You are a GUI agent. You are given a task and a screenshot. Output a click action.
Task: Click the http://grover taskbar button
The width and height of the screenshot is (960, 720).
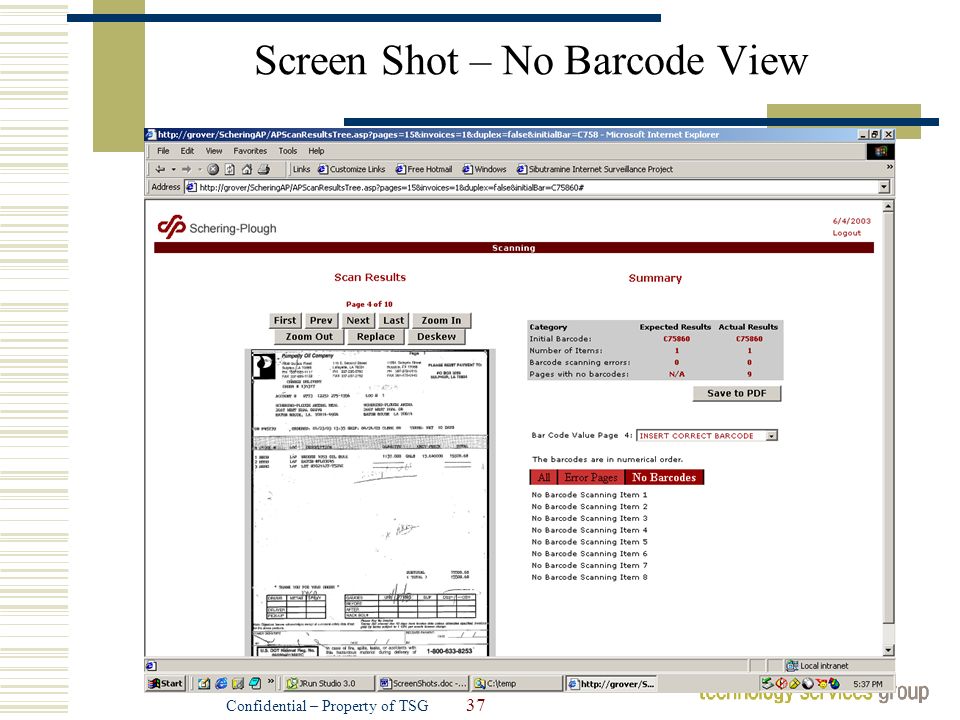click(610, 684)
